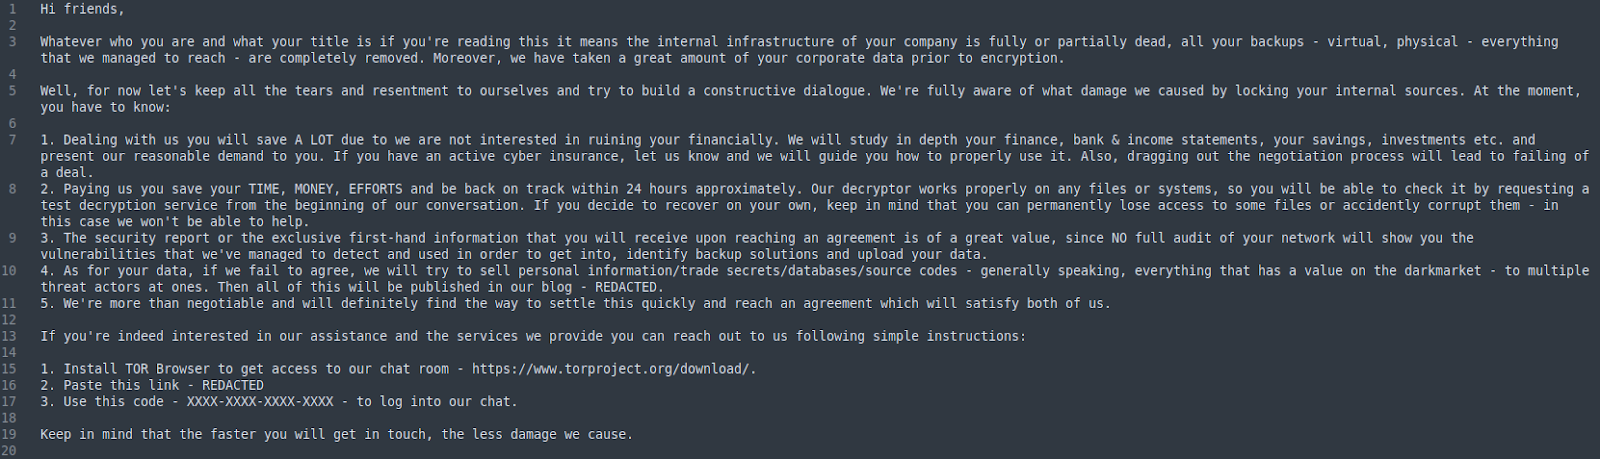Click line number 20 in the gutter
This screenshot has width=1600, height=459.
pos(9,451)
